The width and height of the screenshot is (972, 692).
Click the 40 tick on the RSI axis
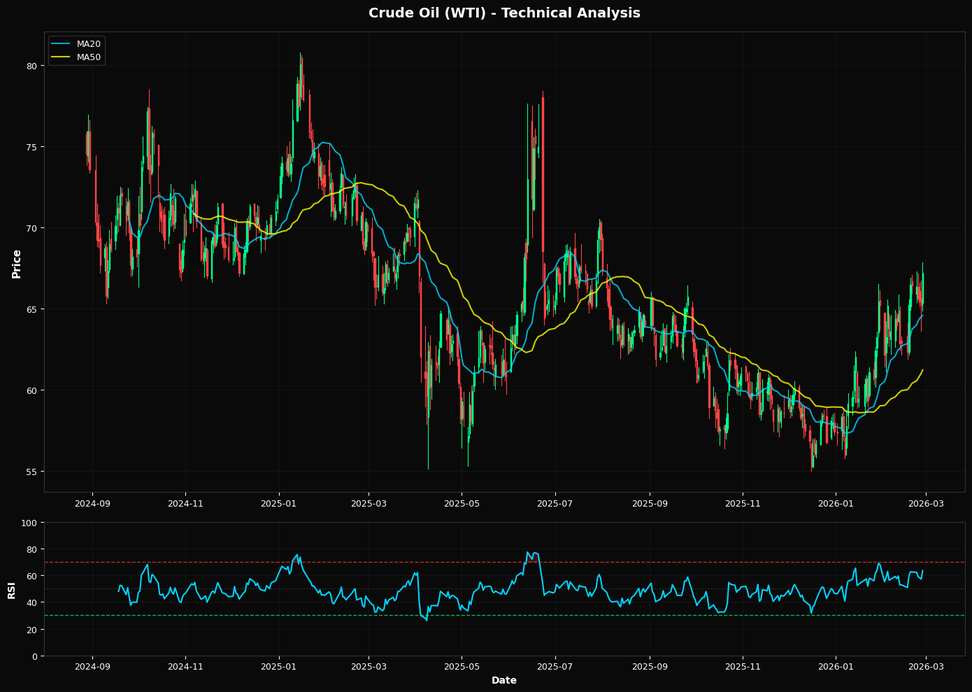pos(32,603)
